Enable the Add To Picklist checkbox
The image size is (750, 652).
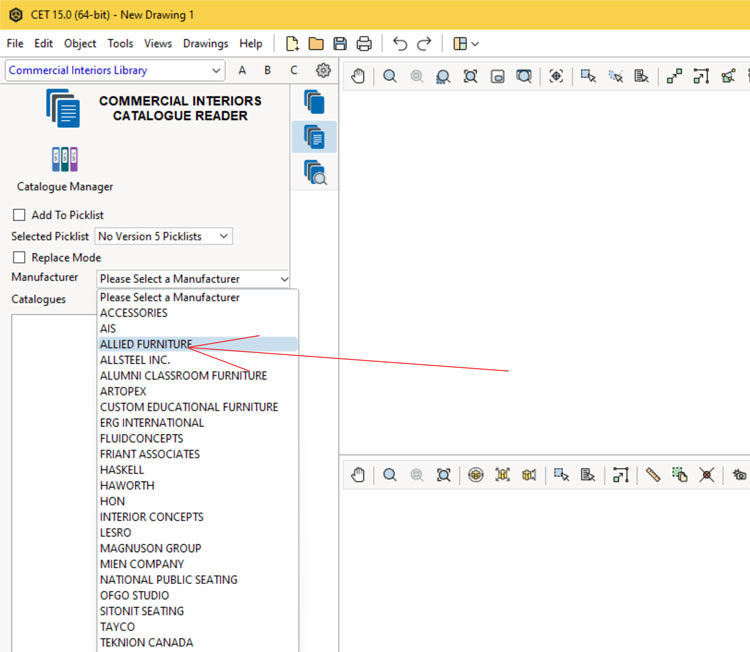(19, 215)
